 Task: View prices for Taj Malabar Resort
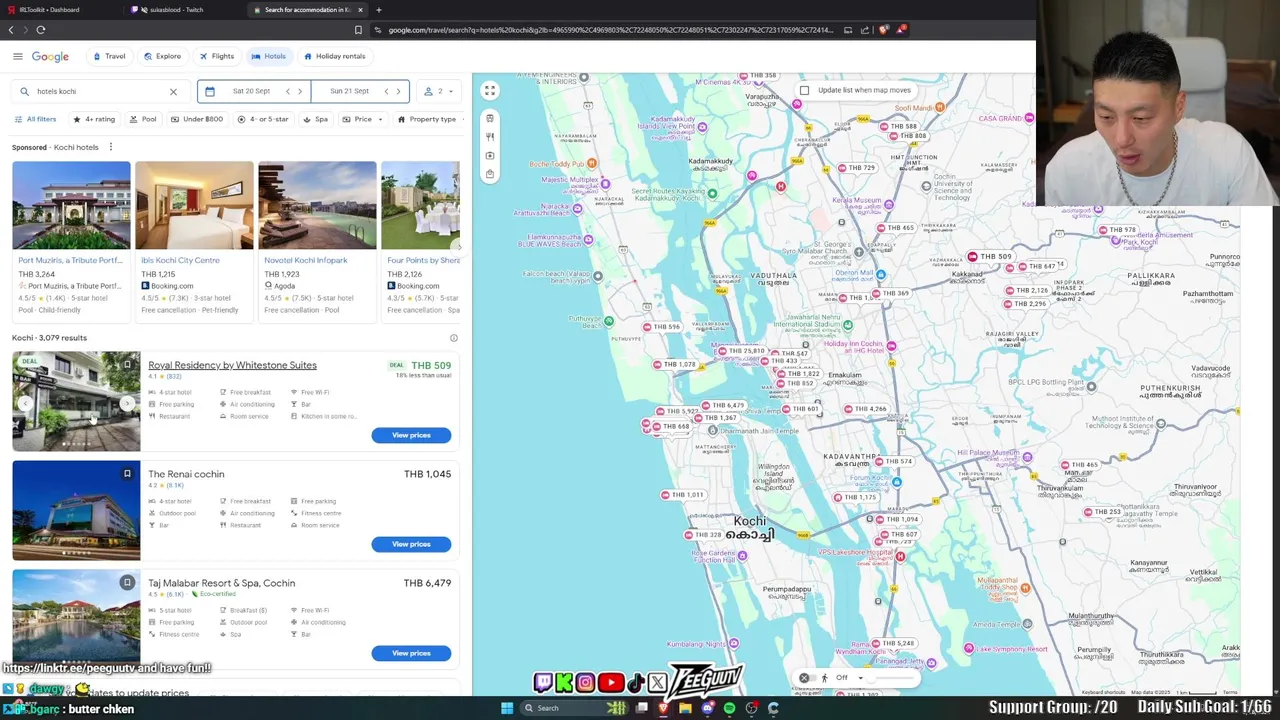411,653
